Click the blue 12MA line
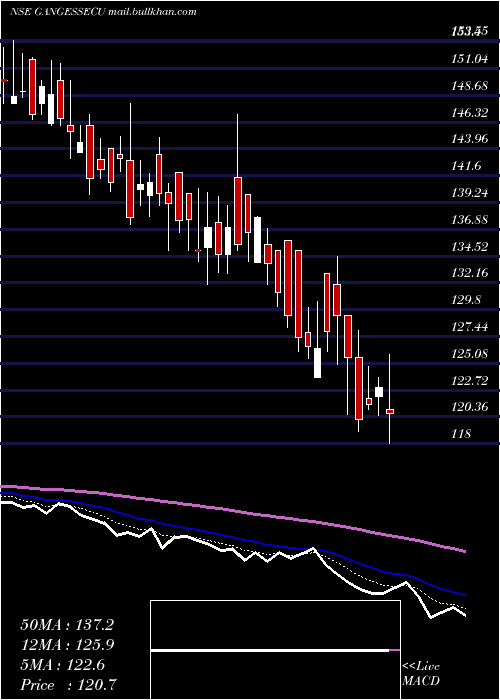 tap(232, 537)
